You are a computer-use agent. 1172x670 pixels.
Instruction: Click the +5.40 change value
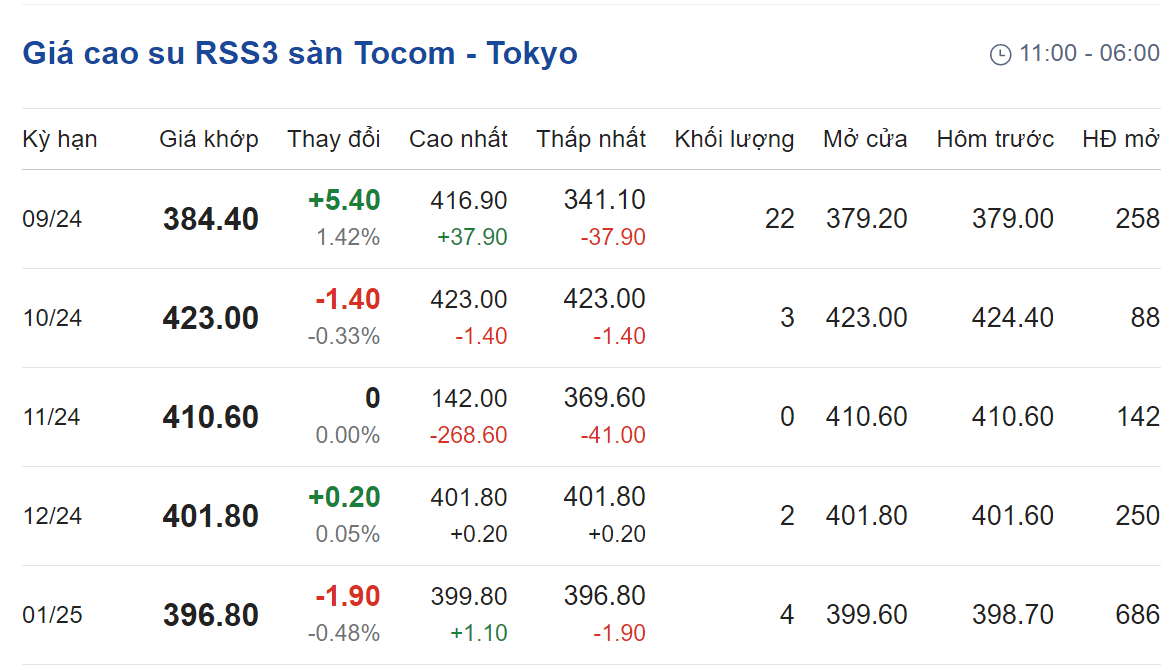click(x=344, y=200)
